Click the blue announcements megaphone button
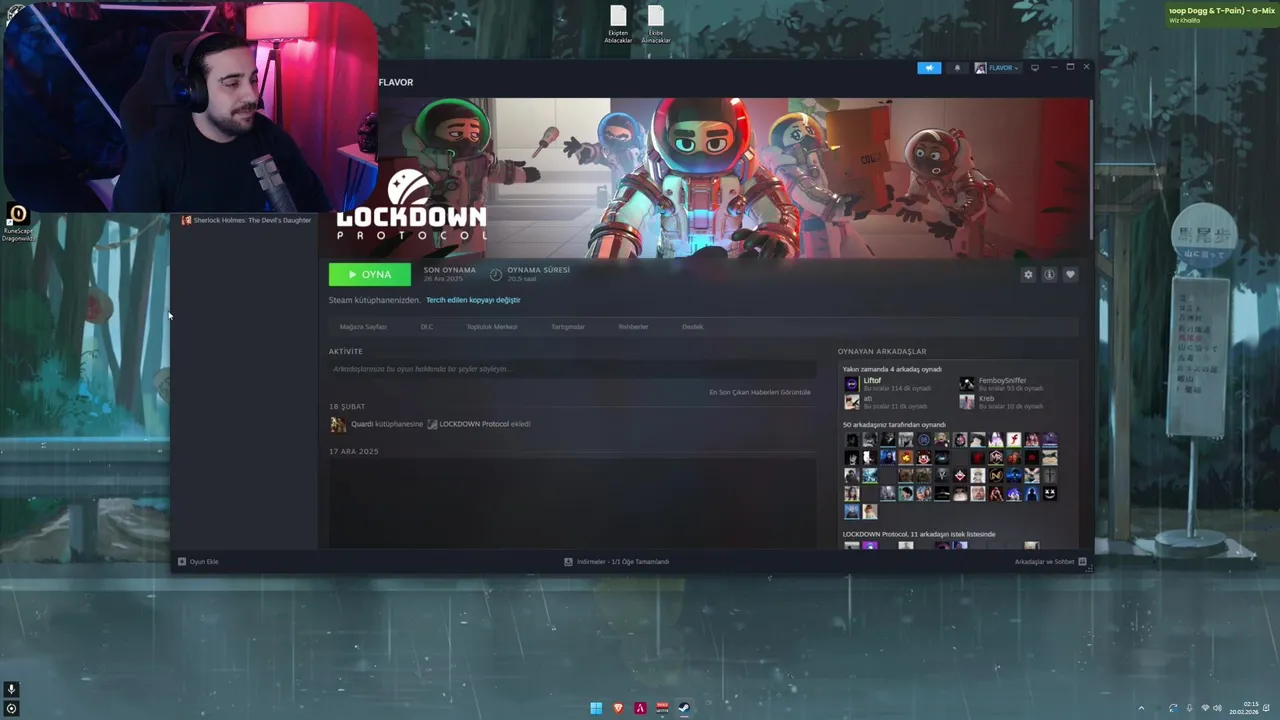1280x720 pixels. coord(929,68)
